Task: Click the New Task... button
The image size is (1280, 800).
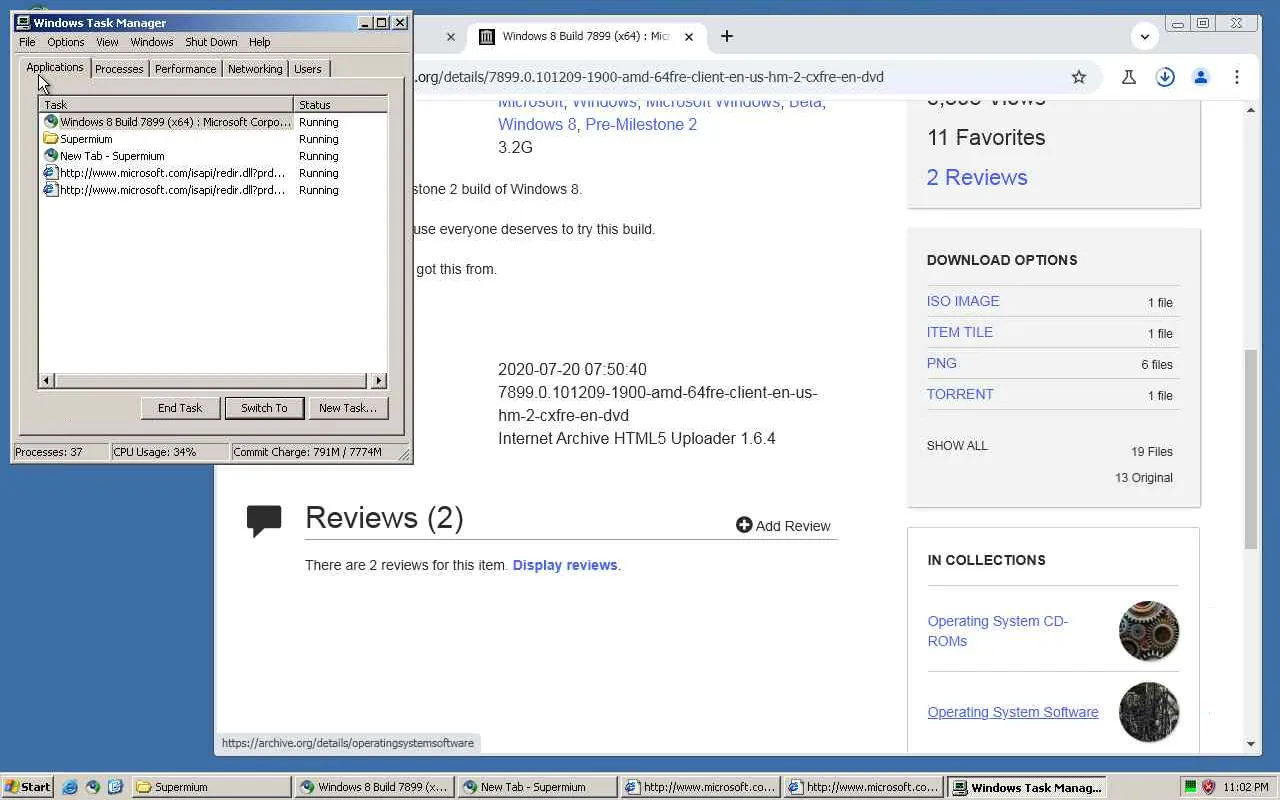Action: [x=348, y=408]
